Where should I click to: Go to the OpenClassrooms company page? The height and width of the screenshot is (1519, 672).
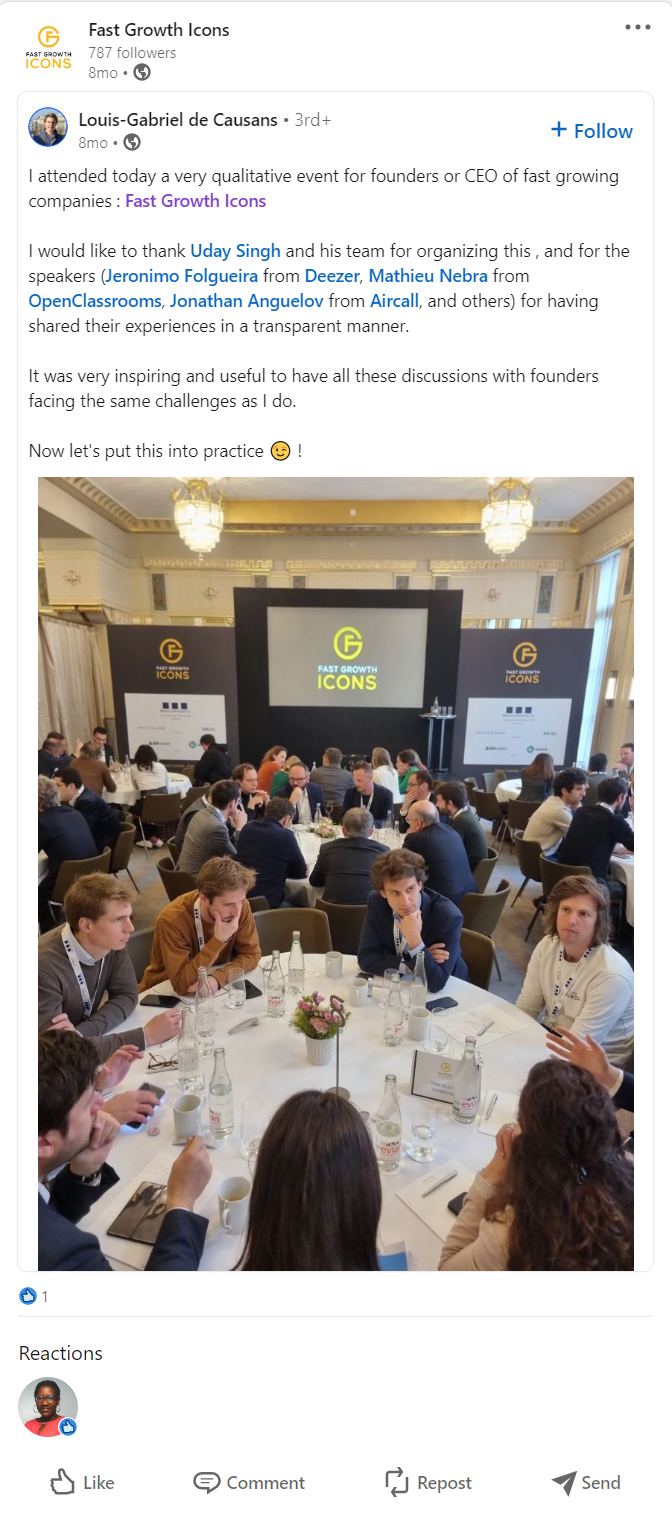(x=95, y=301)
